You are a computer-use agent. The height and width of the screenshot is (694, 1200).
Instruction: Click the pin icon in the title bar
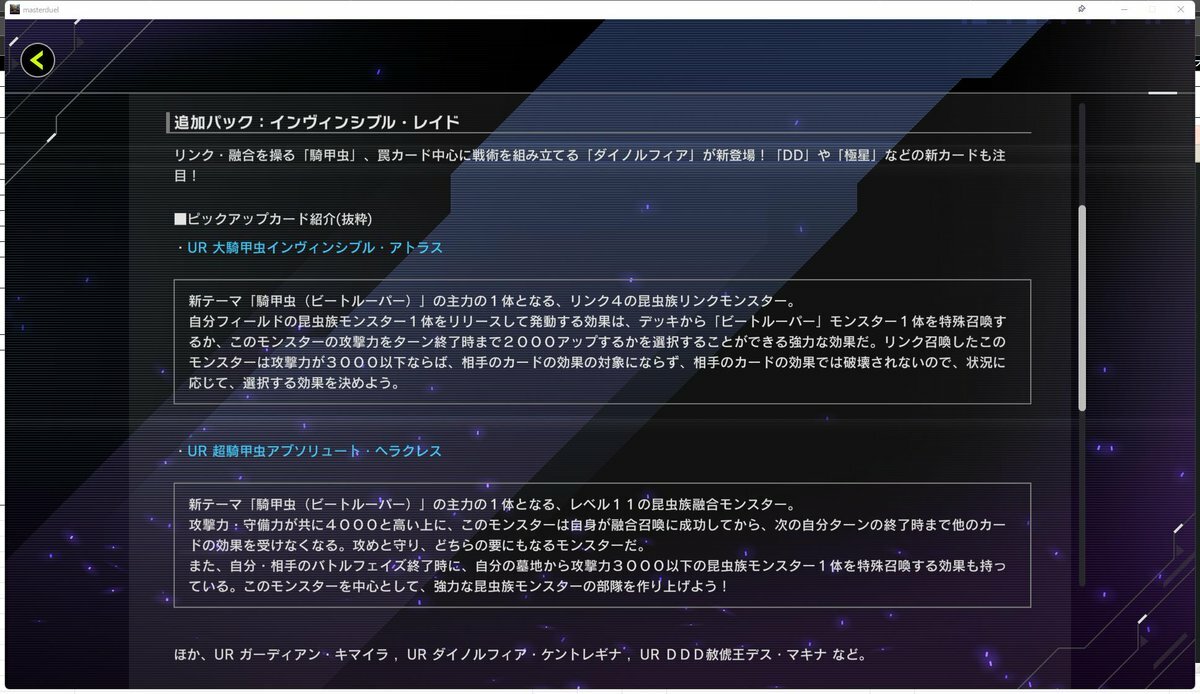[x=1082, y=9]
